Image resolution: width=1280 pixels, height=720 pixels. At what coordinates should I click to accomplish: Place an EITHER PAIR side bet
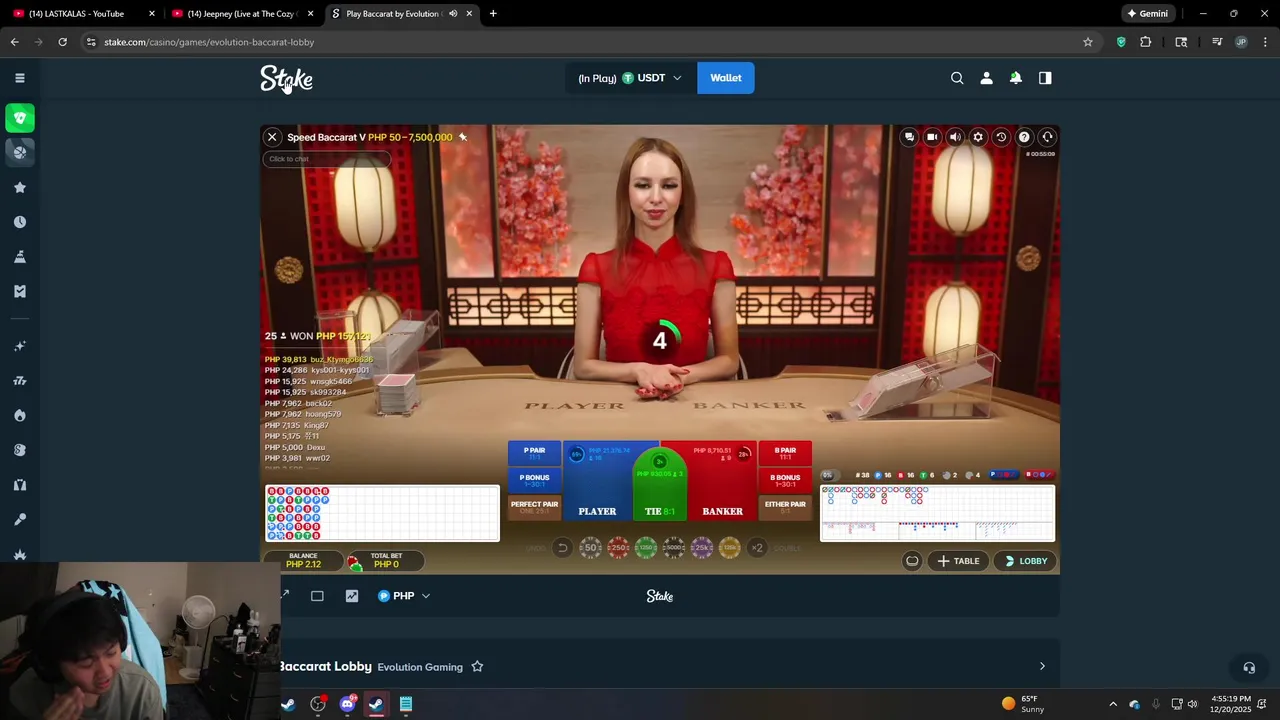(785, 507)
